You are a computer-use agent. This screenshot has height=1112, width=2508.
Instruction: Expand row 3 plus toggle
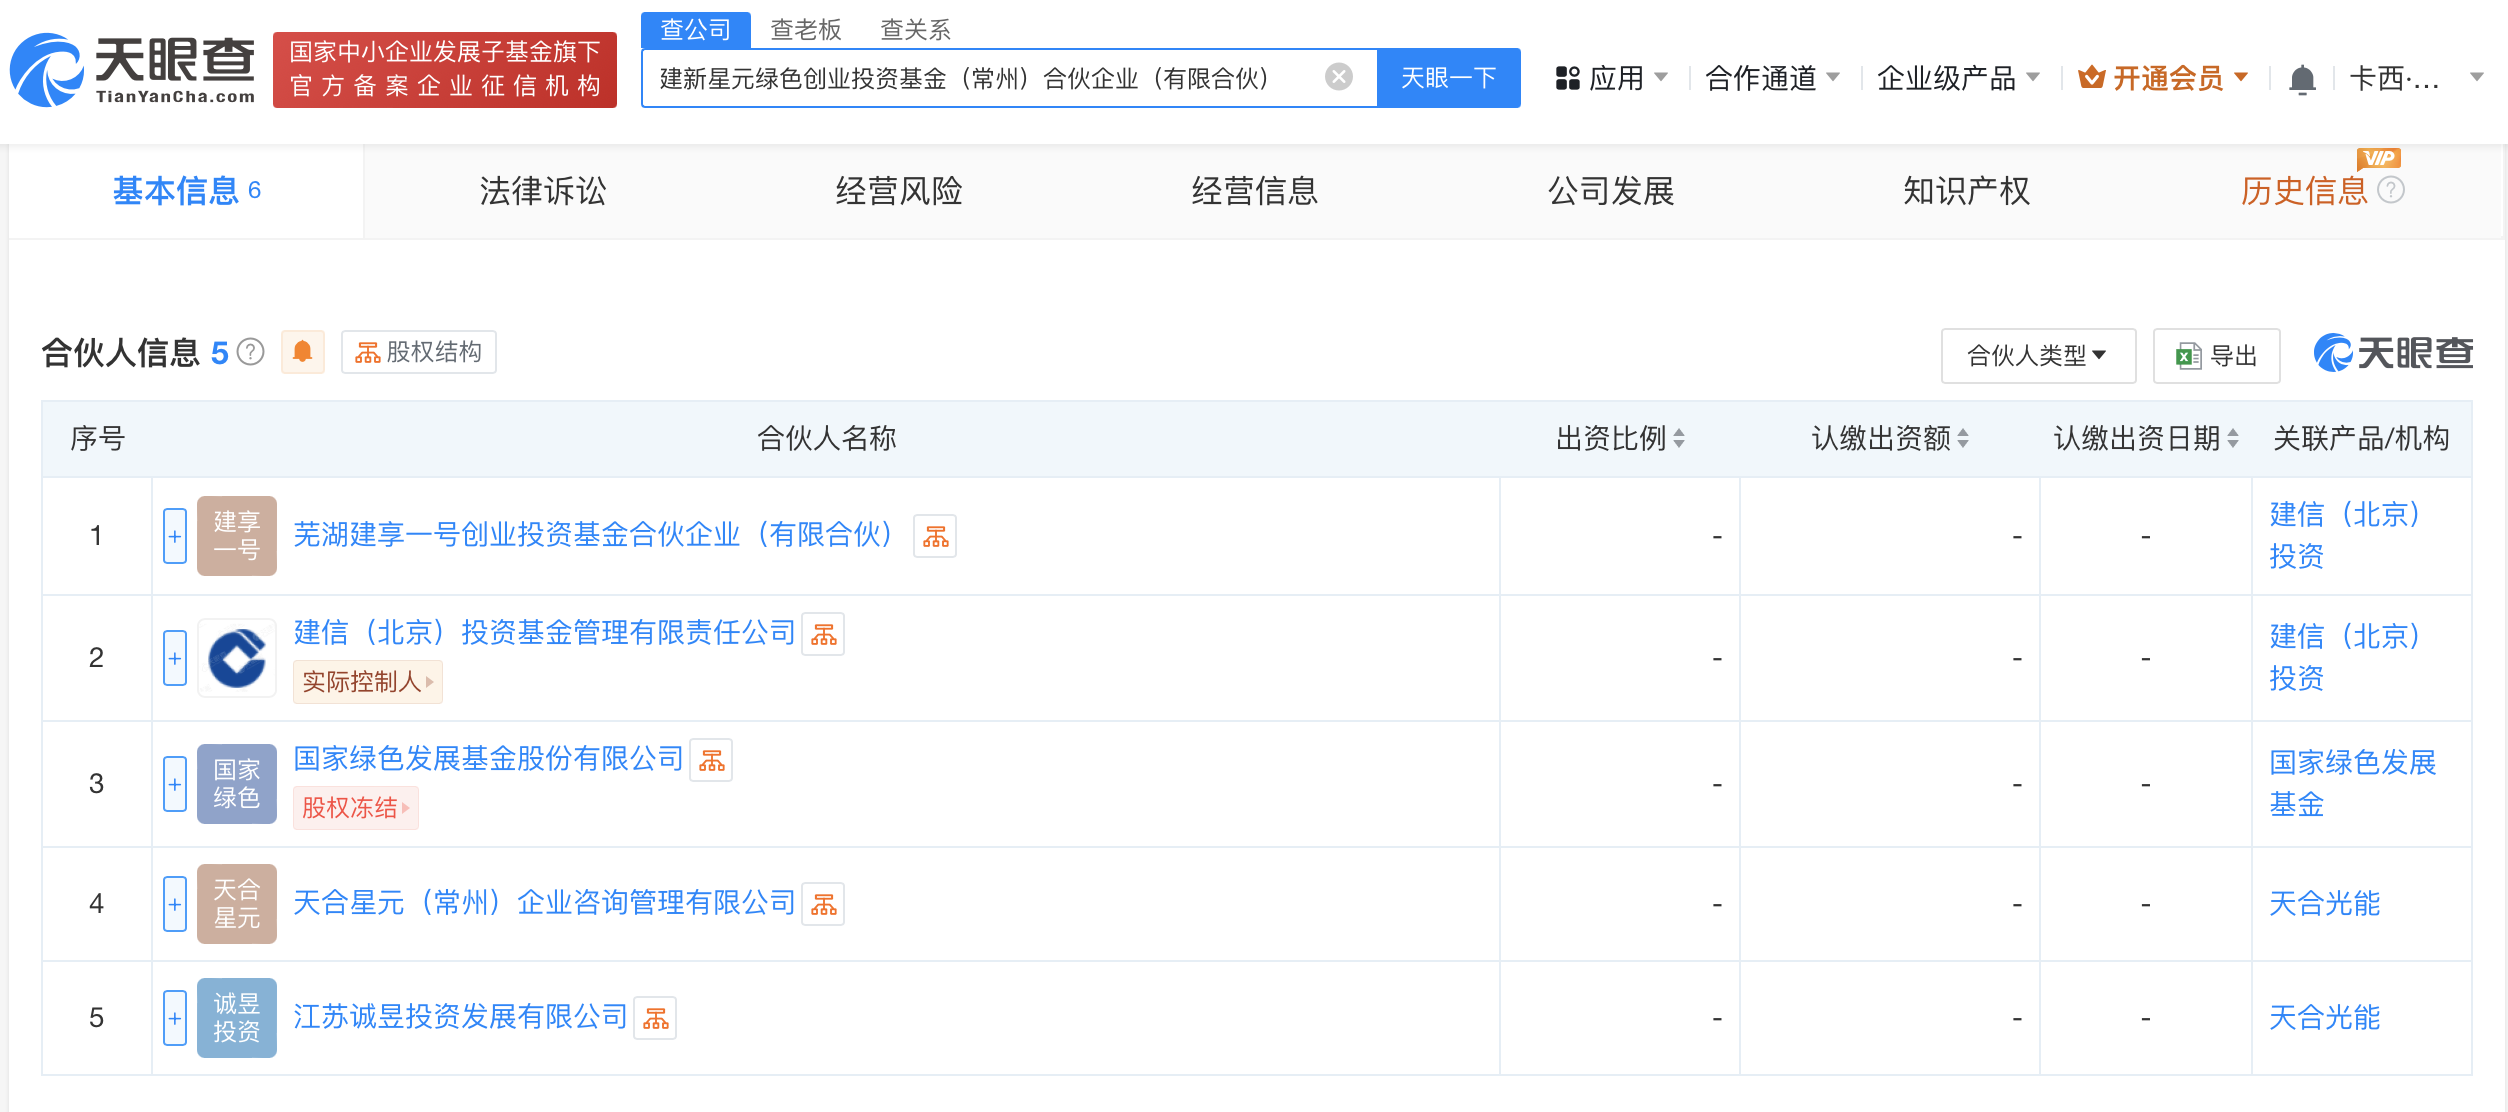point(175,785)
